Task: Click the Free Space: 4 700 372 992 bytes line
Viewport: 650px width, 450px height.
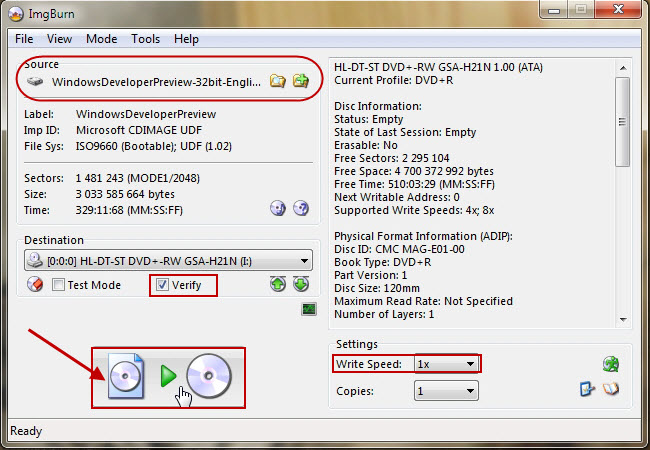Action: click(414, 171)
